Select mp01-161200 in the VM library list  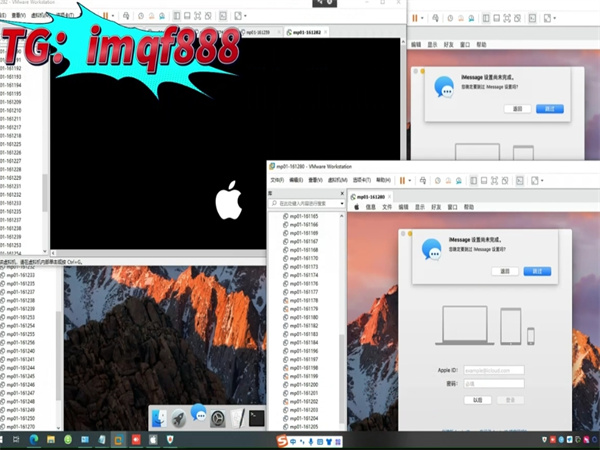pos(304,384)
